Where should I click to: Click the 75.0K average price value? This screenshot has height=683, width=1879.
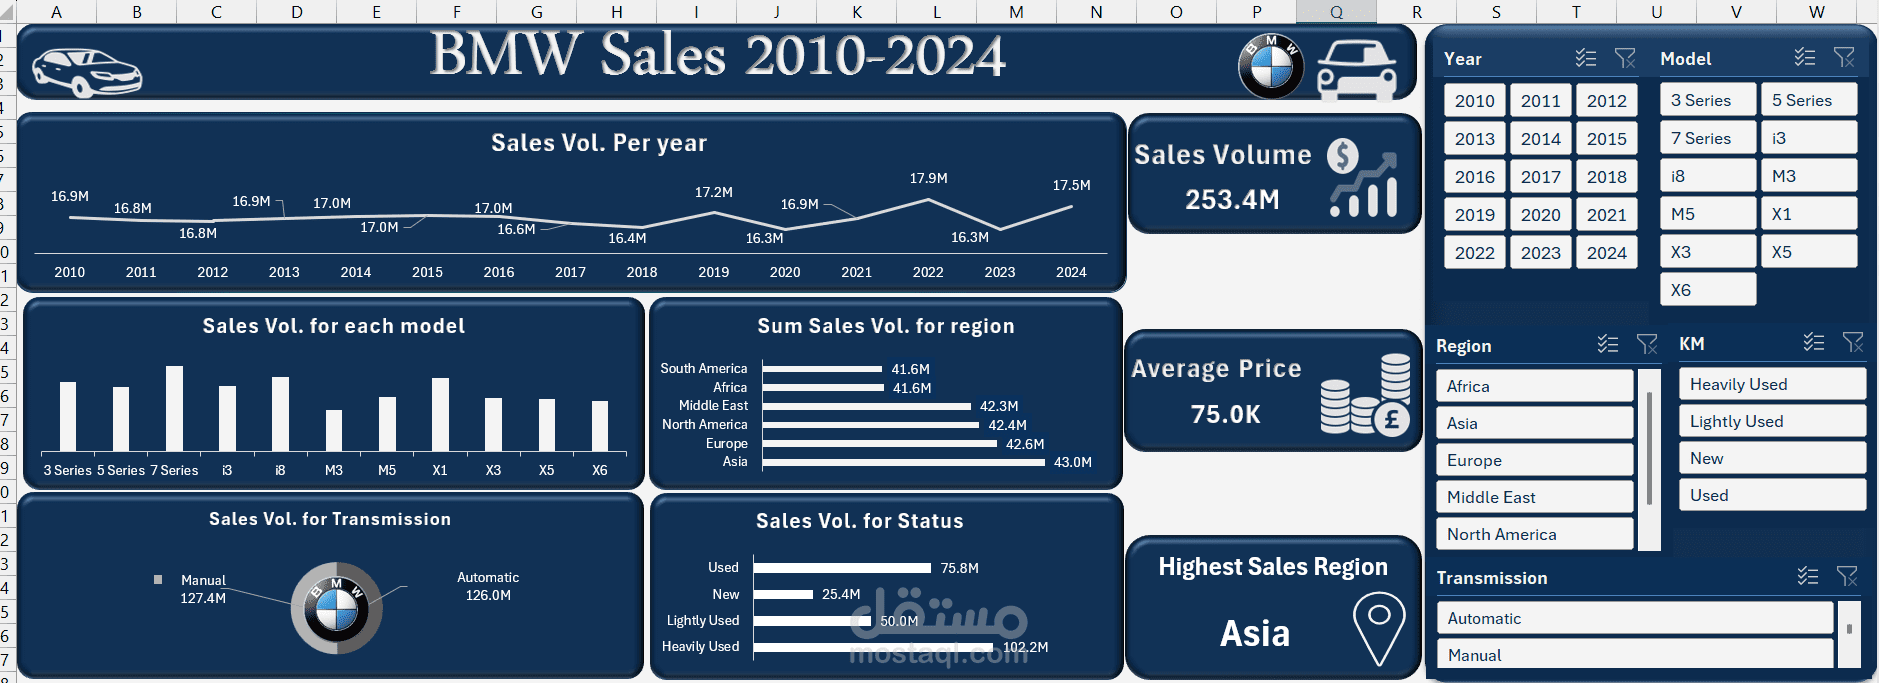pyautogui.click(x=1225, y=414)
